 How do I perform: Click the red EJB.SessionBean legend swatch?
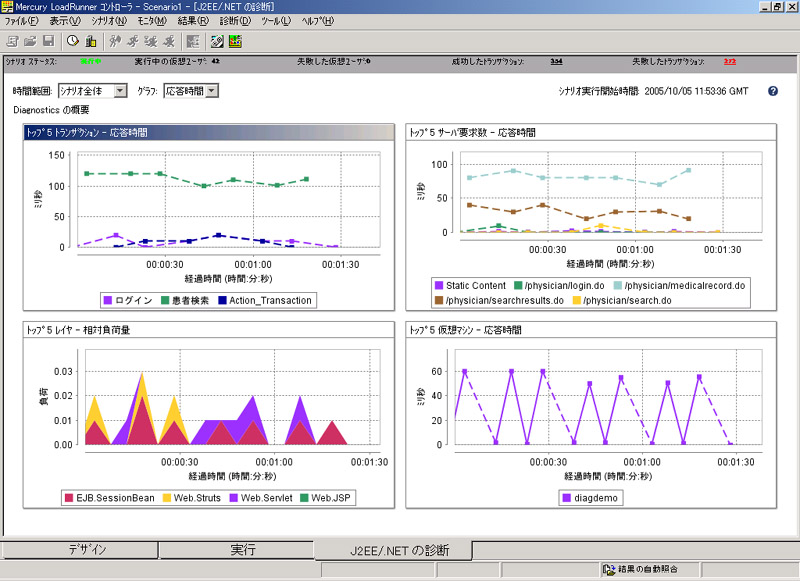click(69, 498)
